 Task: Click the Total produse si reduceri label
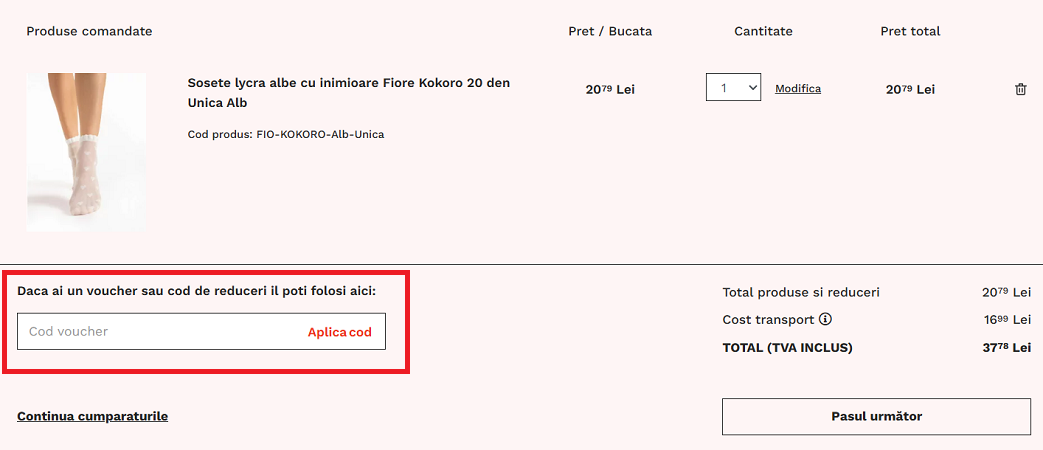pyautogui.click(x=801, y=293)
